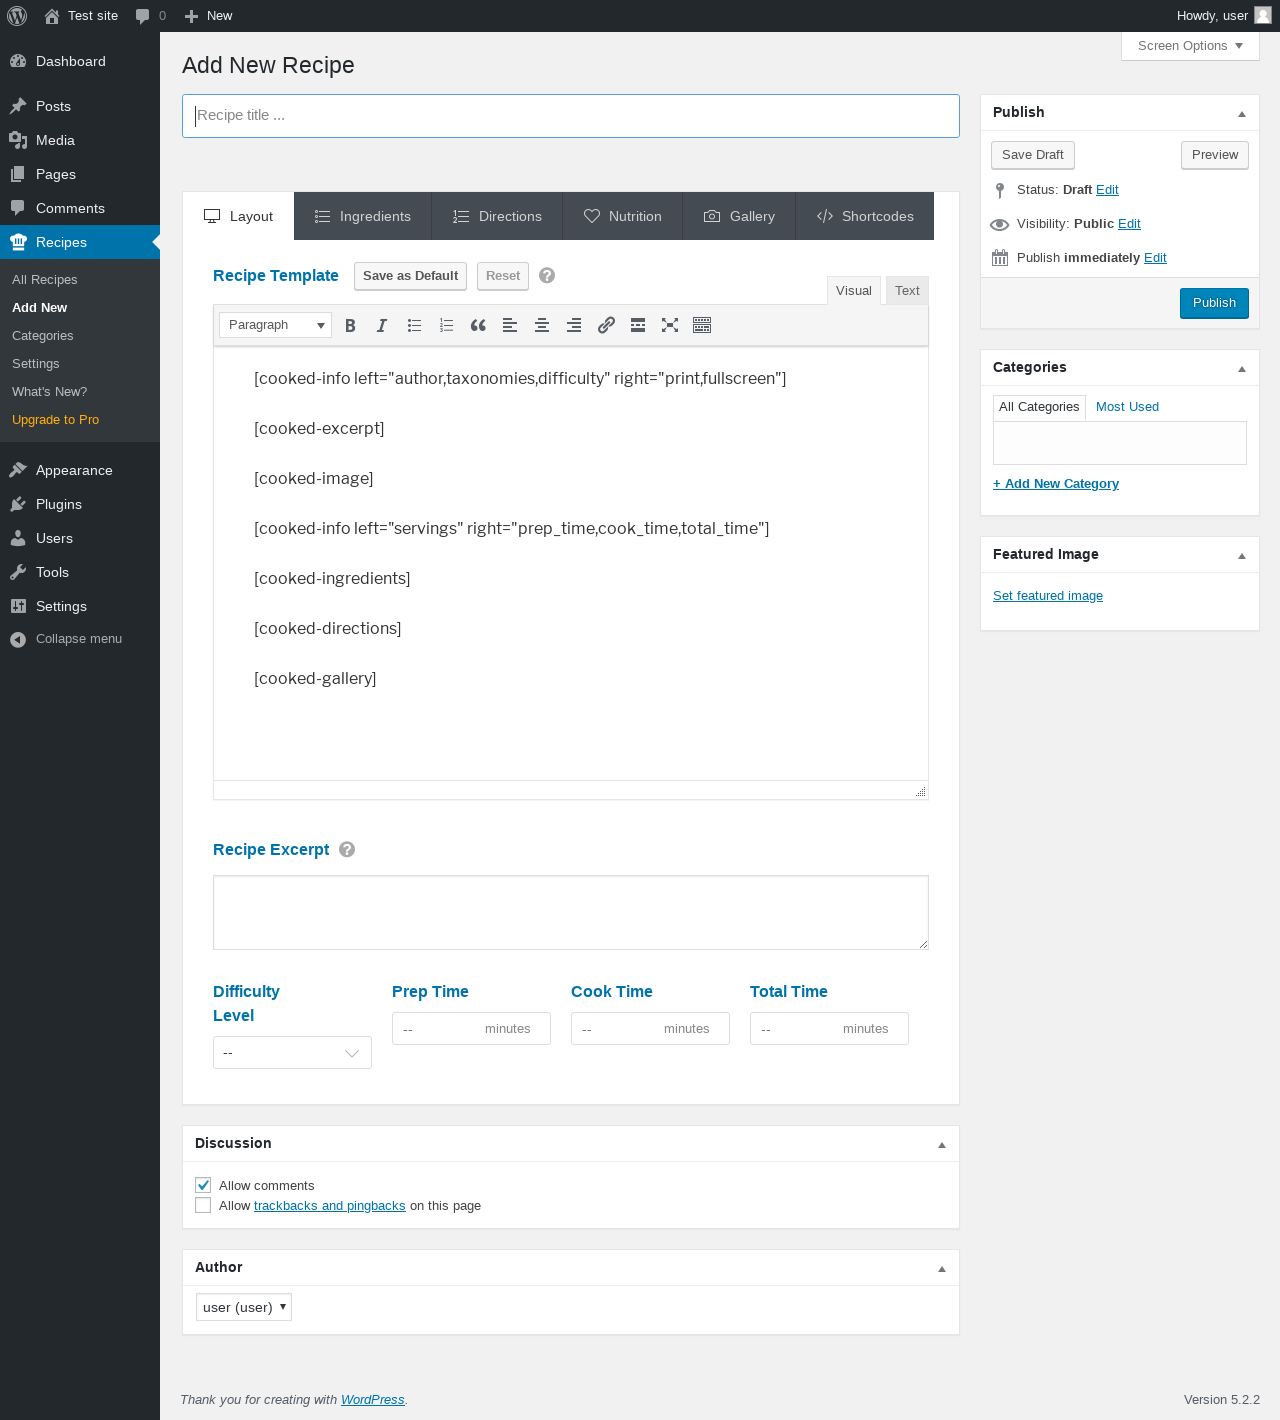Screen dimensions: 1280x1420
Task: Open the Paragraph format dropdown
Action: pos(275,325)
